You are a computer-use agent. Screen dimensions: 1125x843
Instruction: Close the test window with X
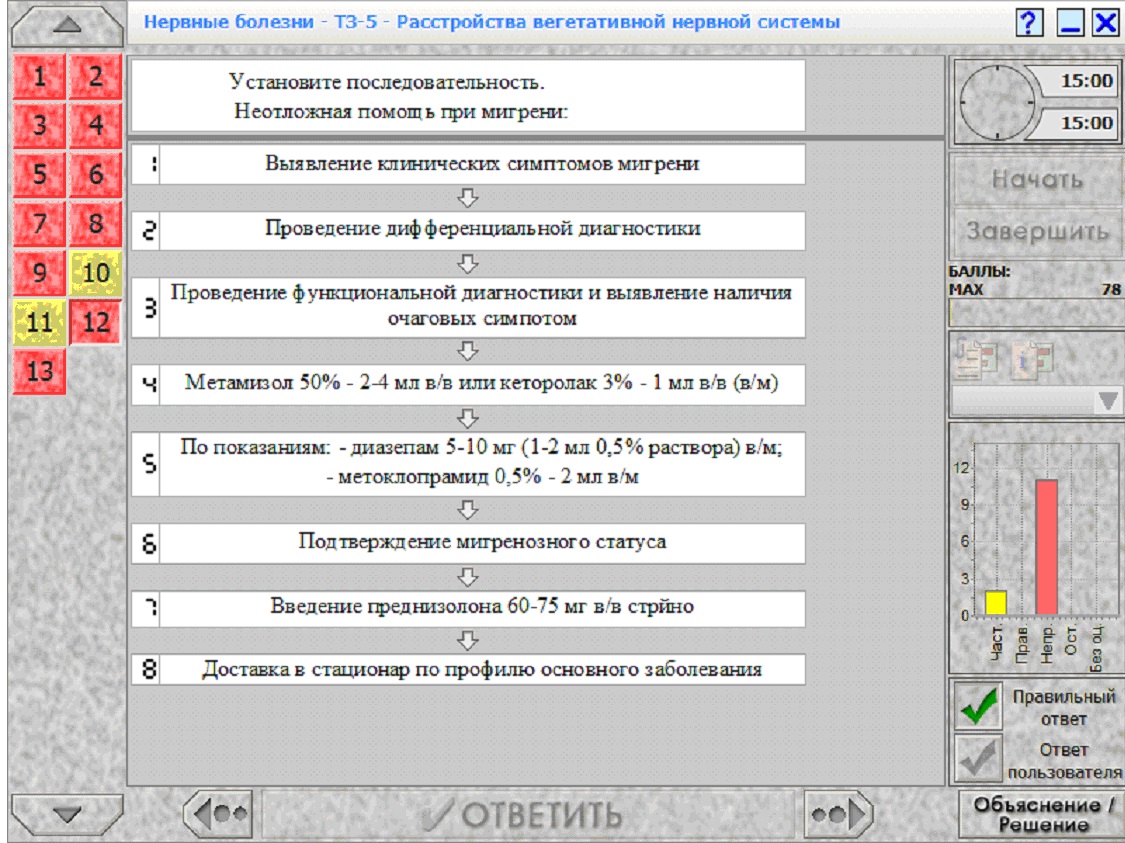(x=1106, y=22)
